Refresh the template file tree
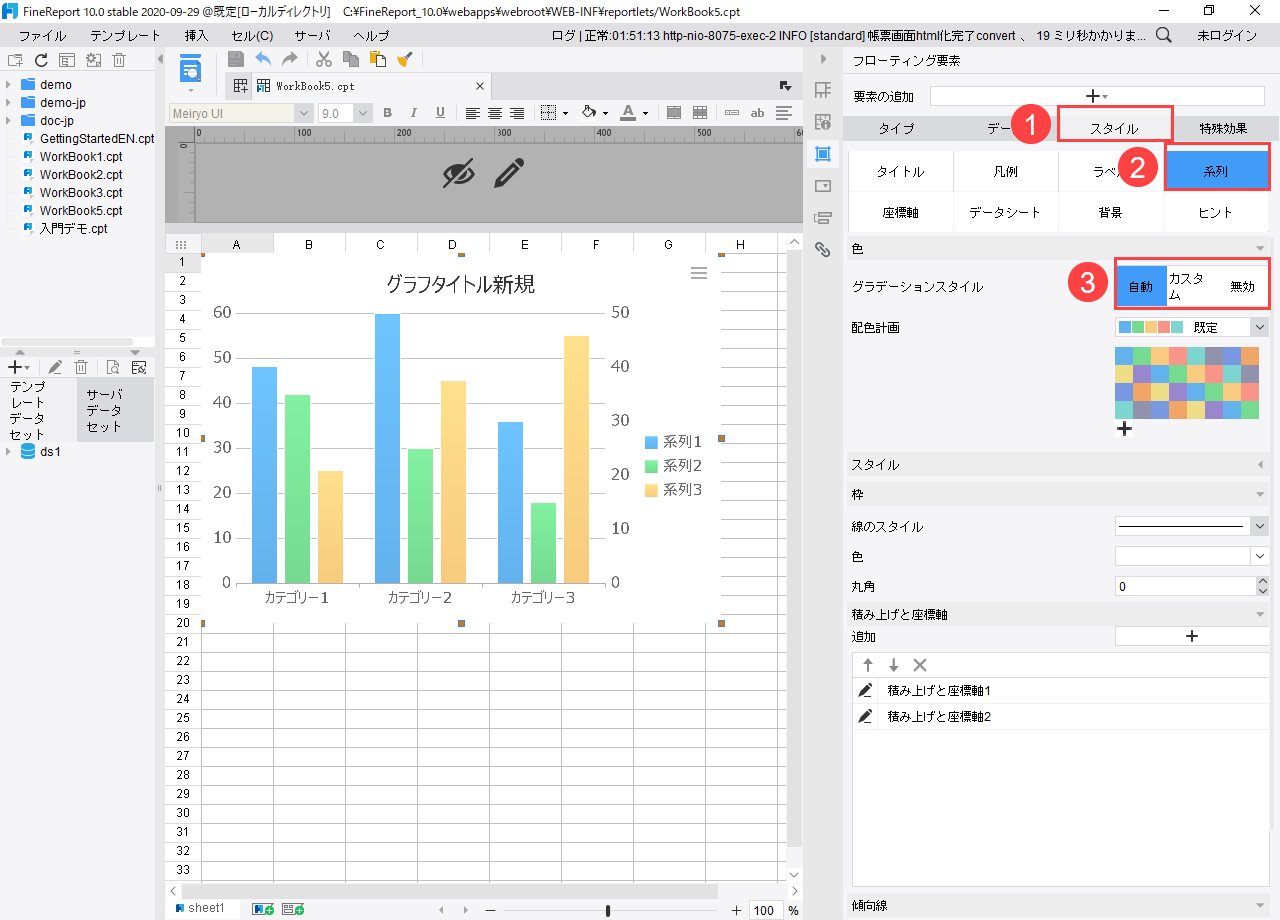This screenshot has width=1280, height=920. coord(41,60)
